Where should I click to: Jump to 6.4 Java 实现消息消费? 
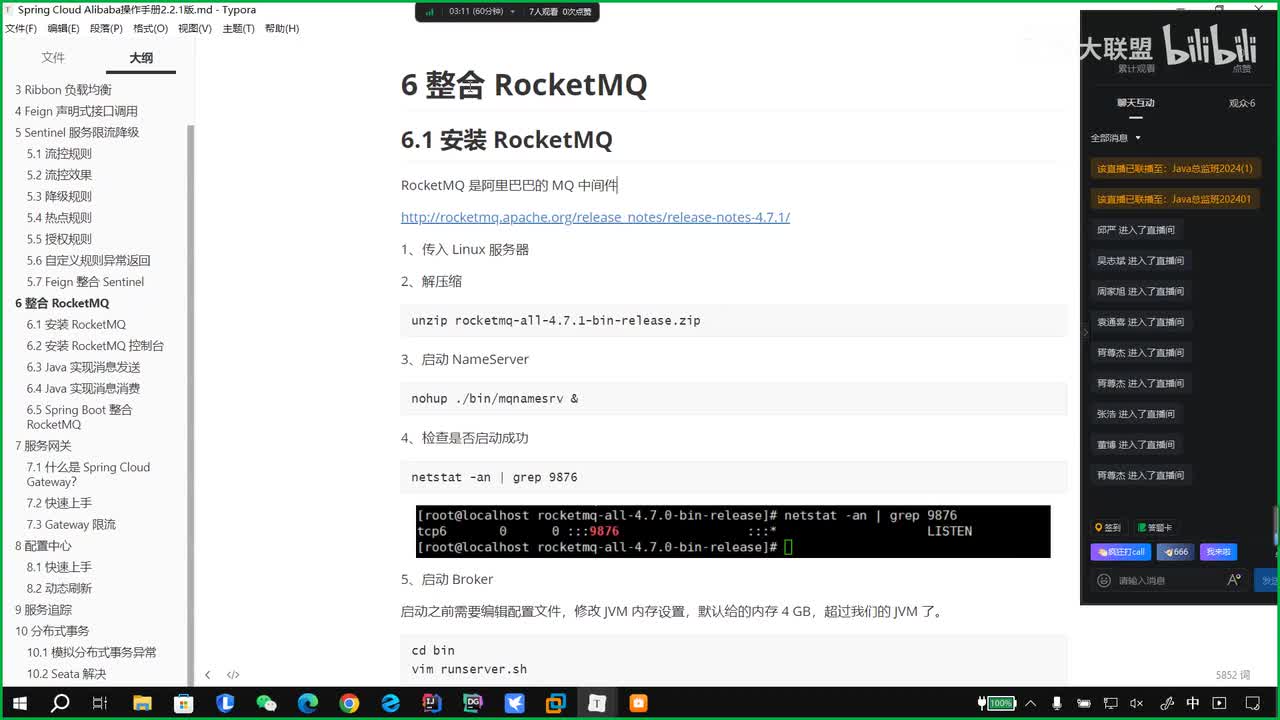[x=83, y=389]
